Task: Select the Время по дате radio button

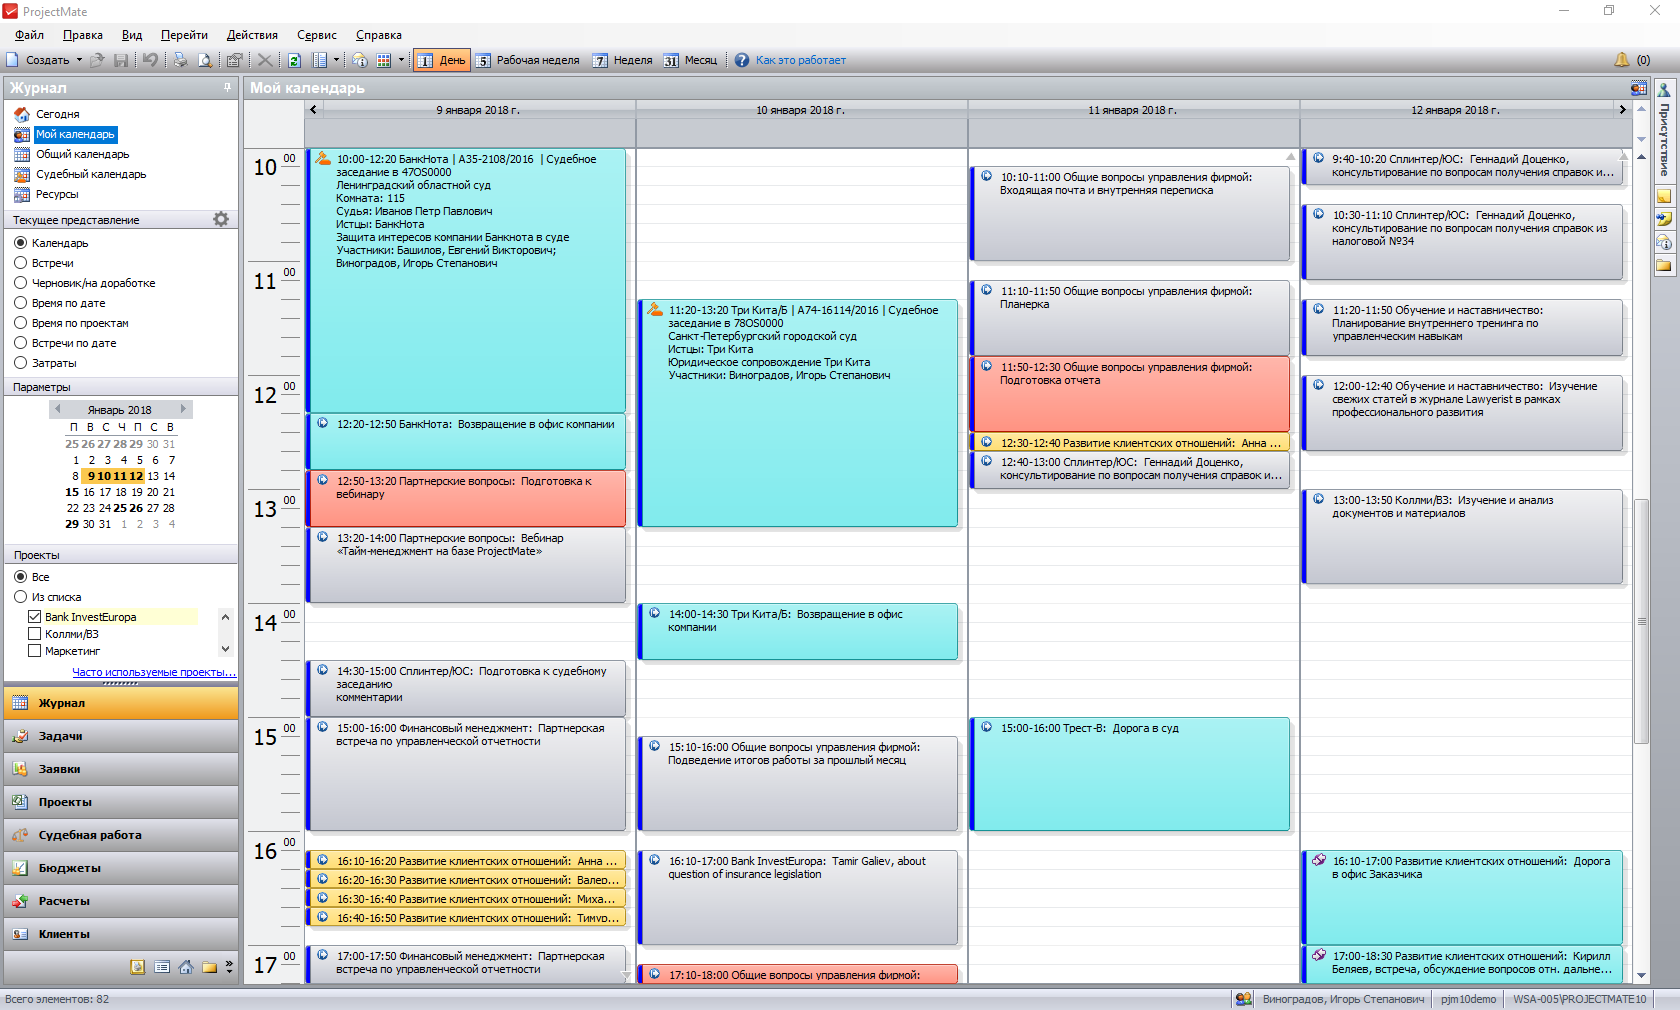Action: [x=20, y=303]
